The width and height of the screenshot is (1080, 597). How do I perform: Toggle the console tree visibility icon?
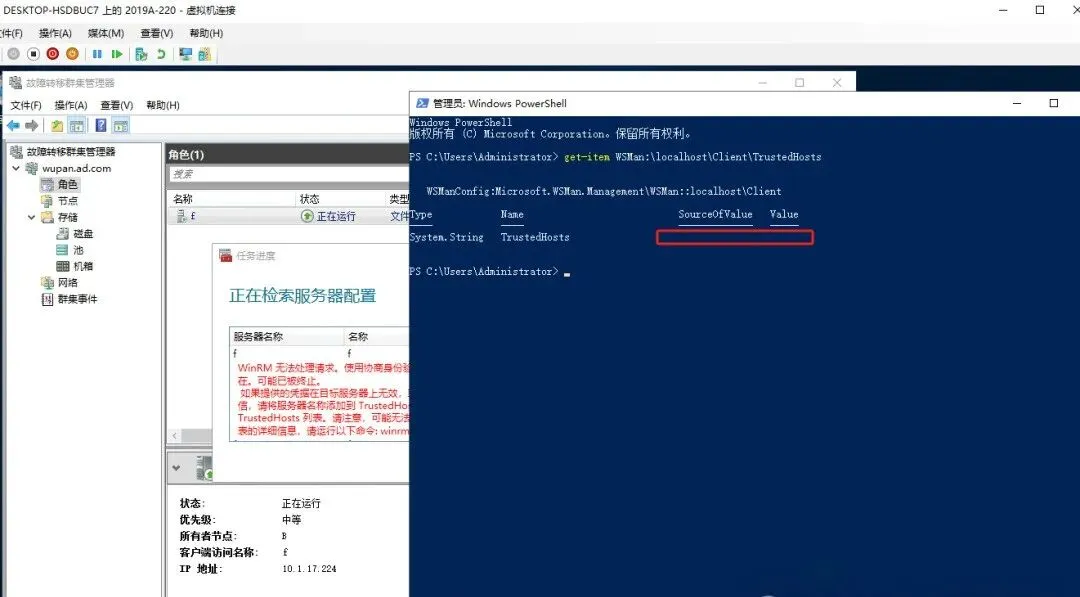coord(75,126)
